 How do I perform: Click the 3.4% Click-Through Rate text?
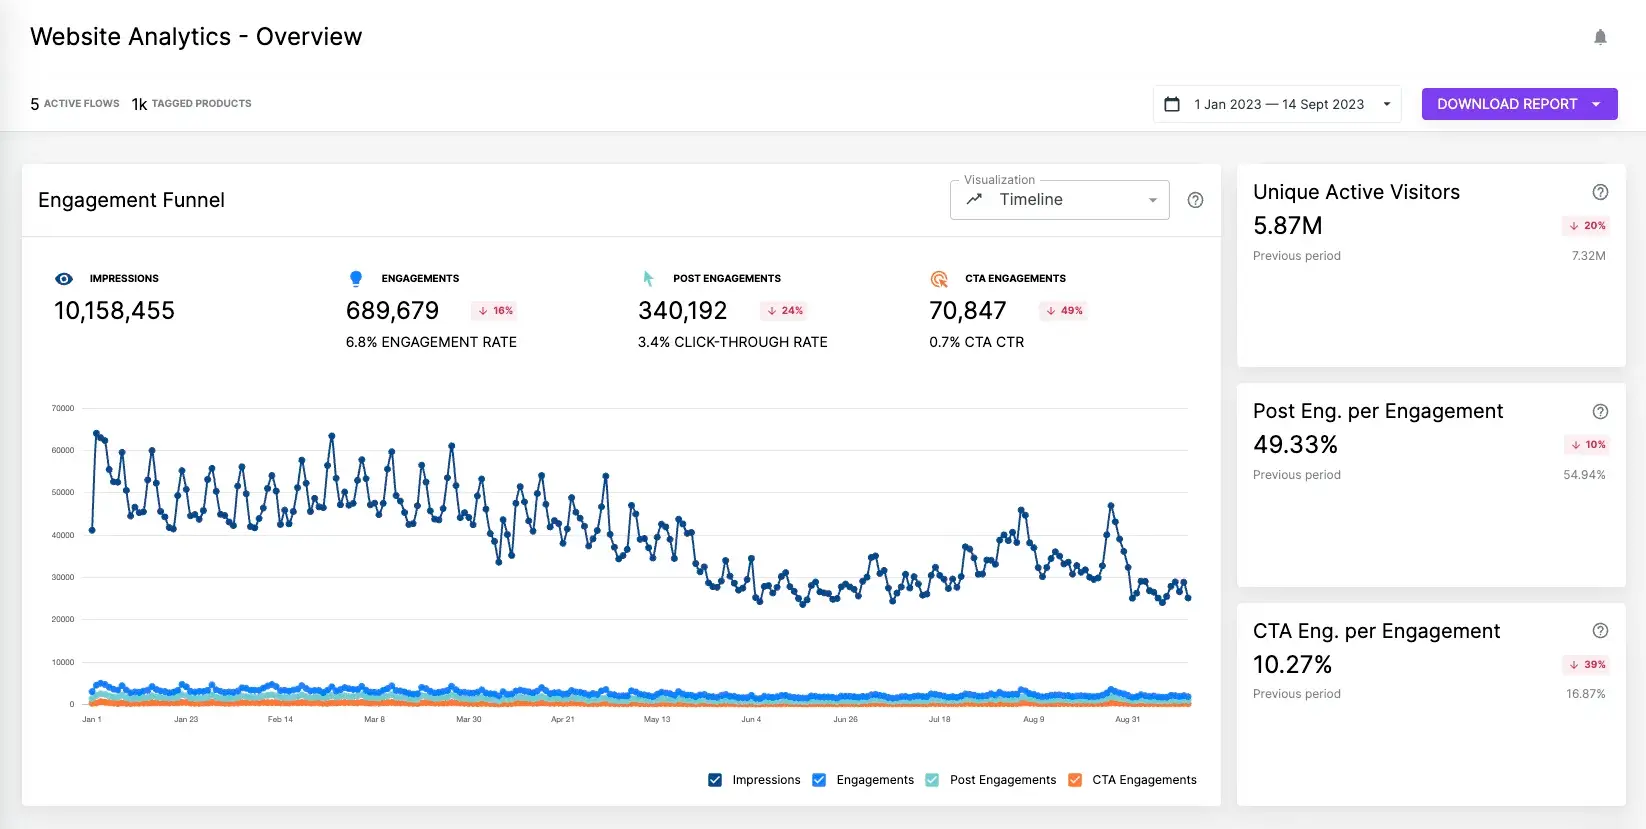(x=733, y=342)
